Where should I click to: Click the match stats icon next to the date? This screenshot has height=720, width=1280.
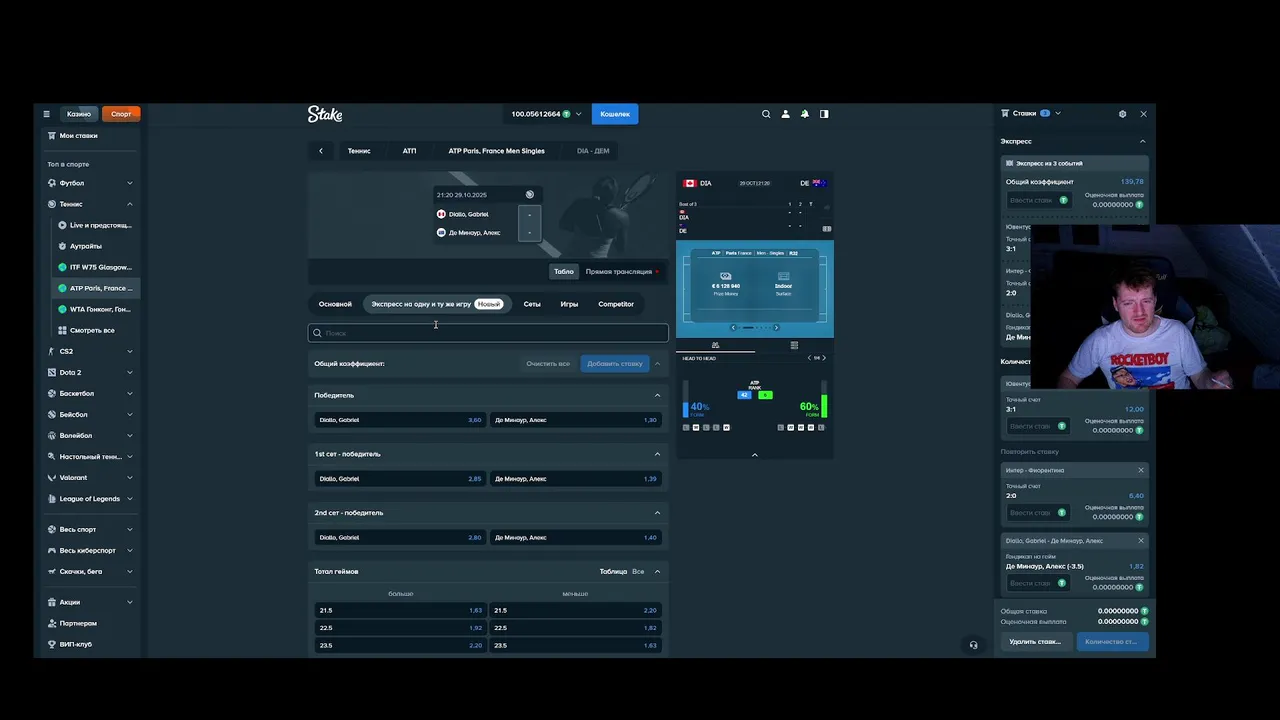click(529, 195)
